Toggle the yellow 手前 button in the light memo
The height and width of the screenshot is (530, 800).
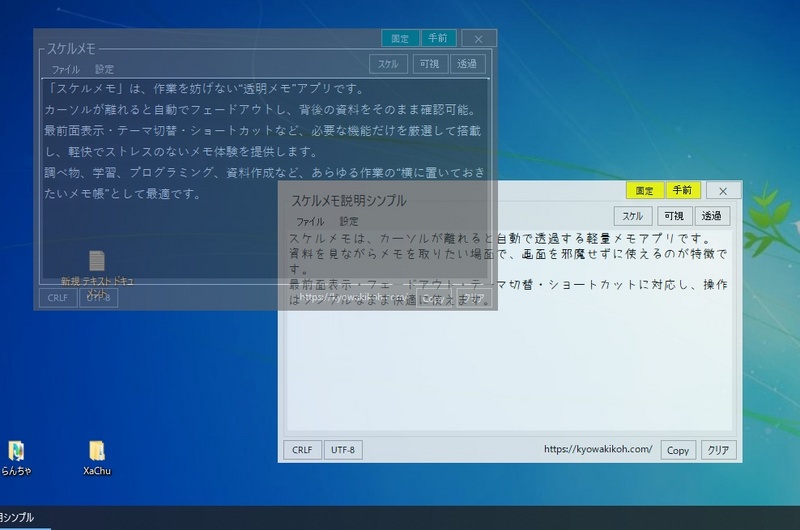click(x=681, y=190)
